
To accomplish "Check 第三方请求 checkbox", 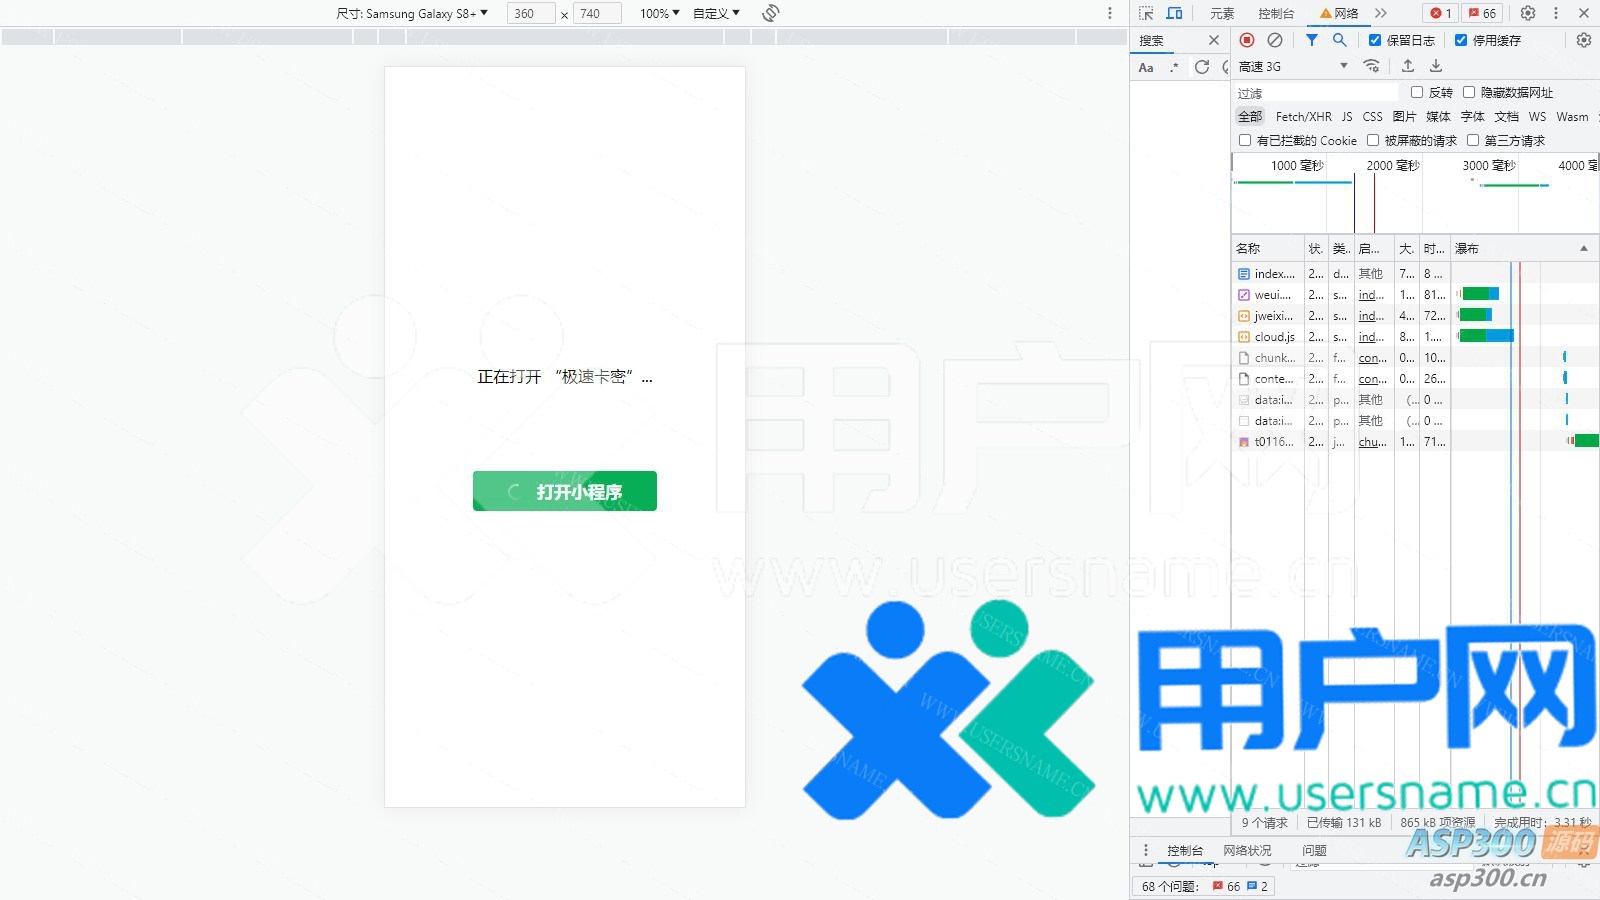I will (1473, 140).
